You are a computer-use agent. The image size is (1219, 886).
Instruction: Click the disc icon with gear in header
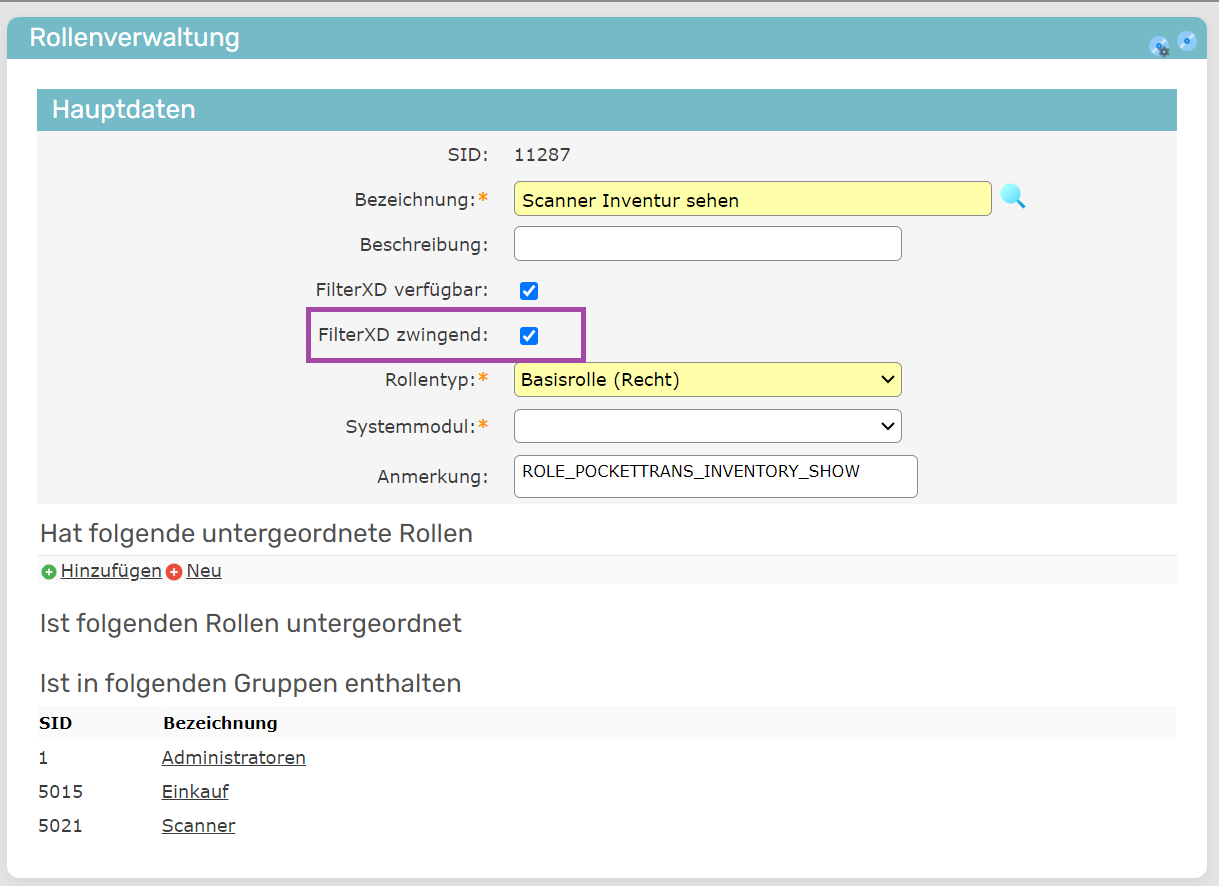pyautogui.click(x=1159, y=46)
